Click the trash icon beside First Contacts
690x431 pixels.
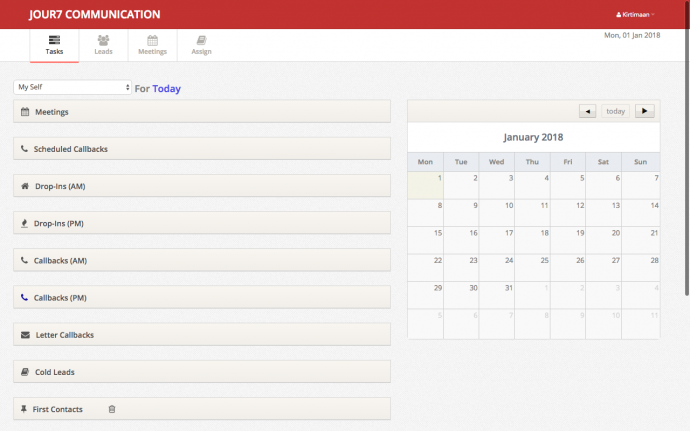(x=112, y=409)
